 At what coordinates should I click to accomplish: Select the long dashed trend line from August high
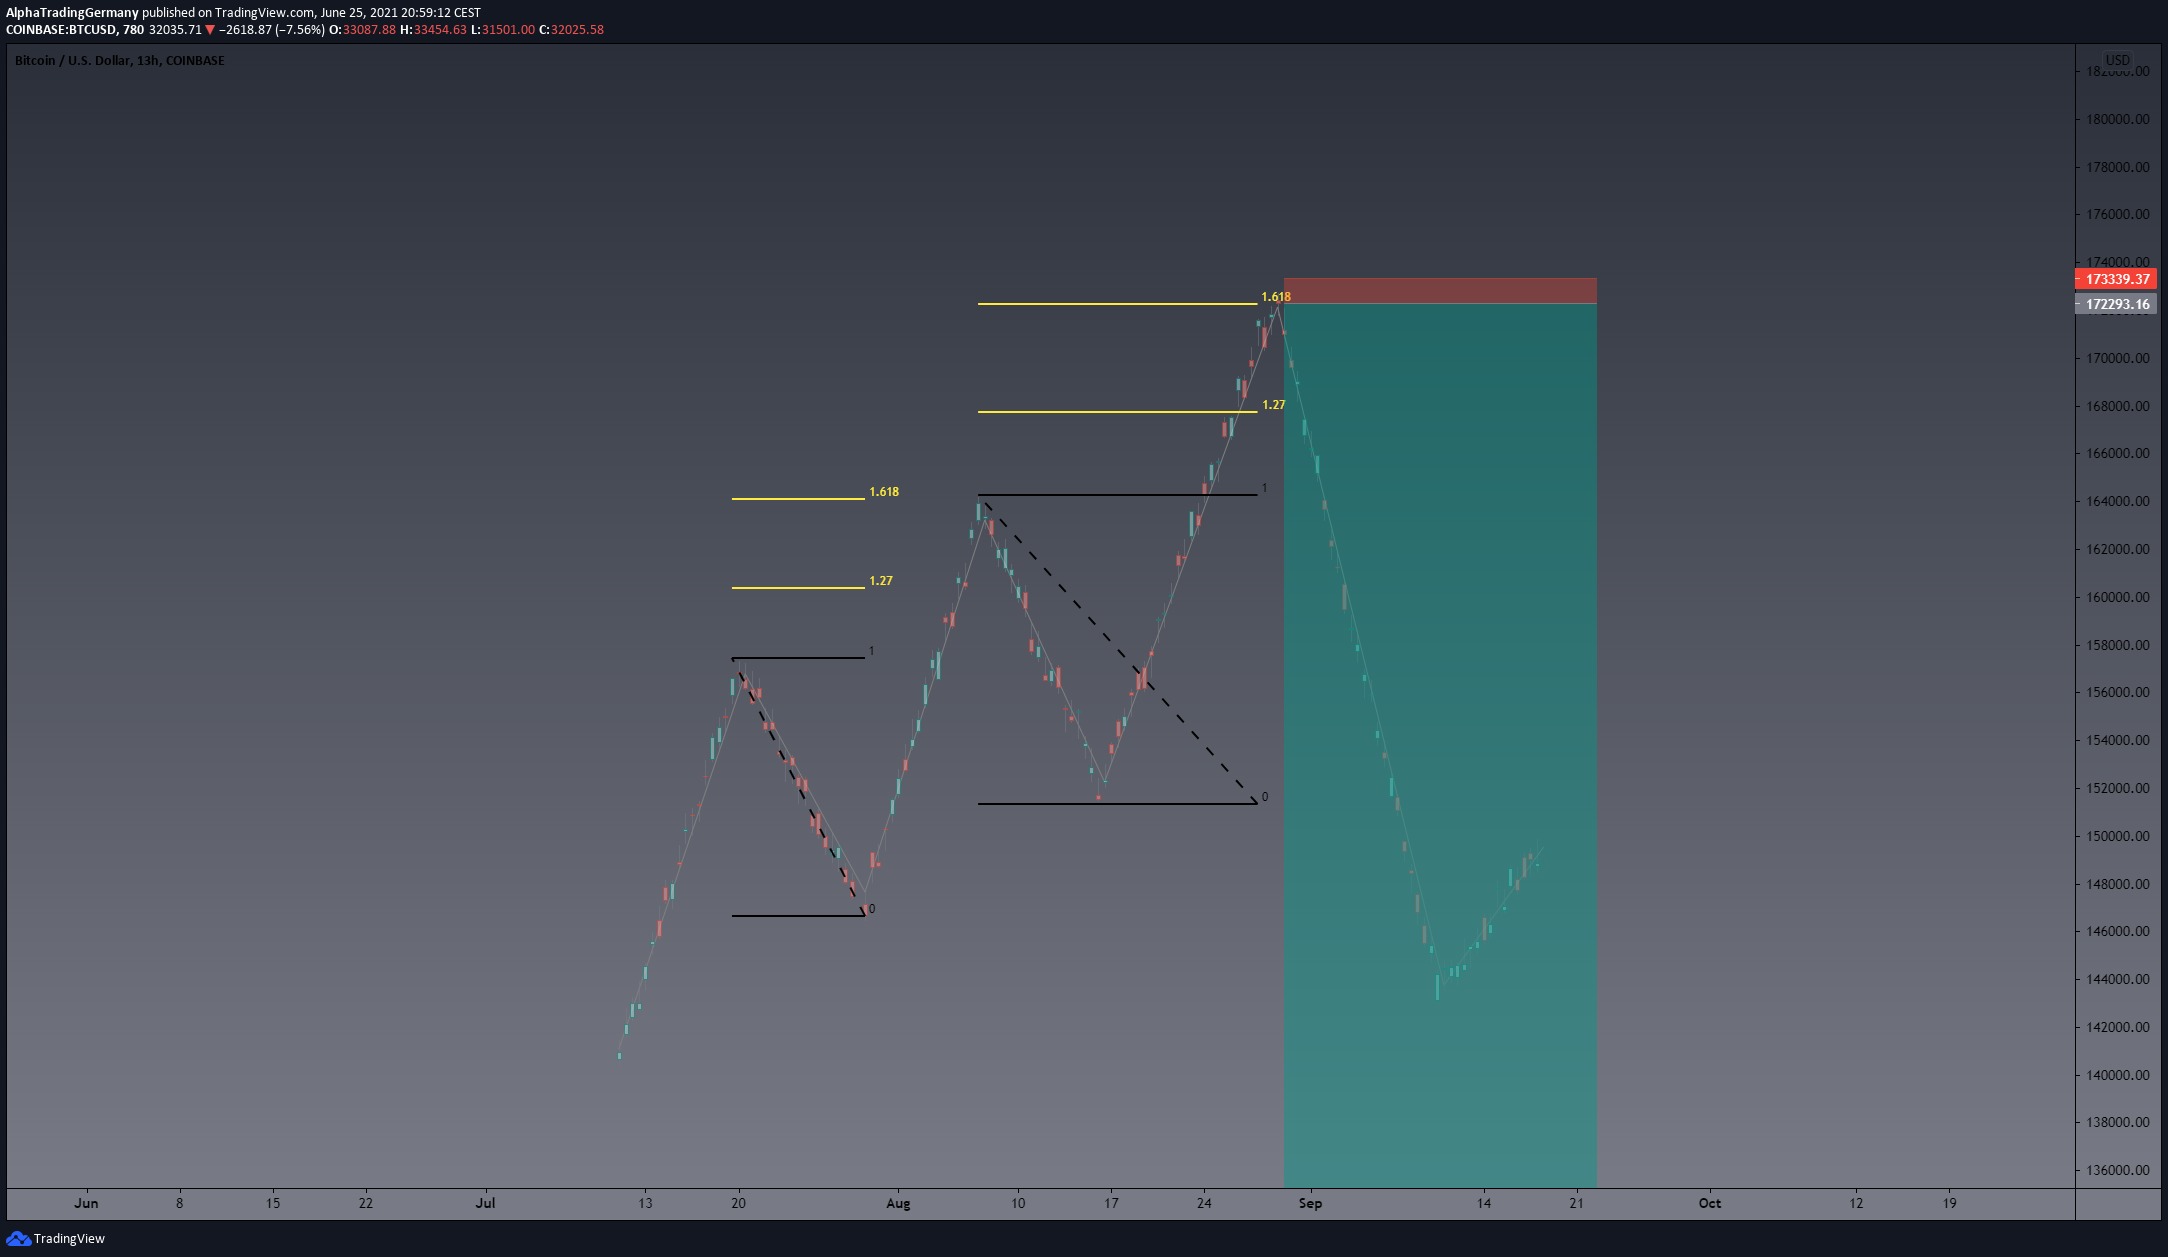1120,652
